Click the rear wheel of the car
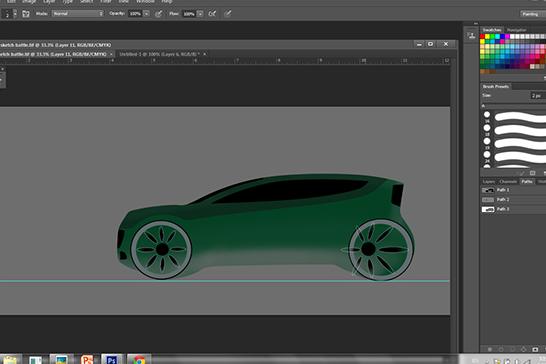Screen dimensions: 546x364 click(380, 249)
